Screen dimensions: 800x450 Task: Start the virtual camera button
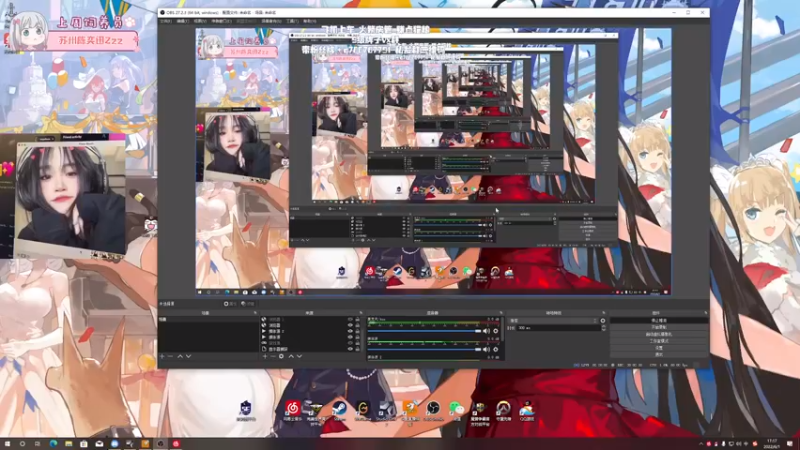659,334
